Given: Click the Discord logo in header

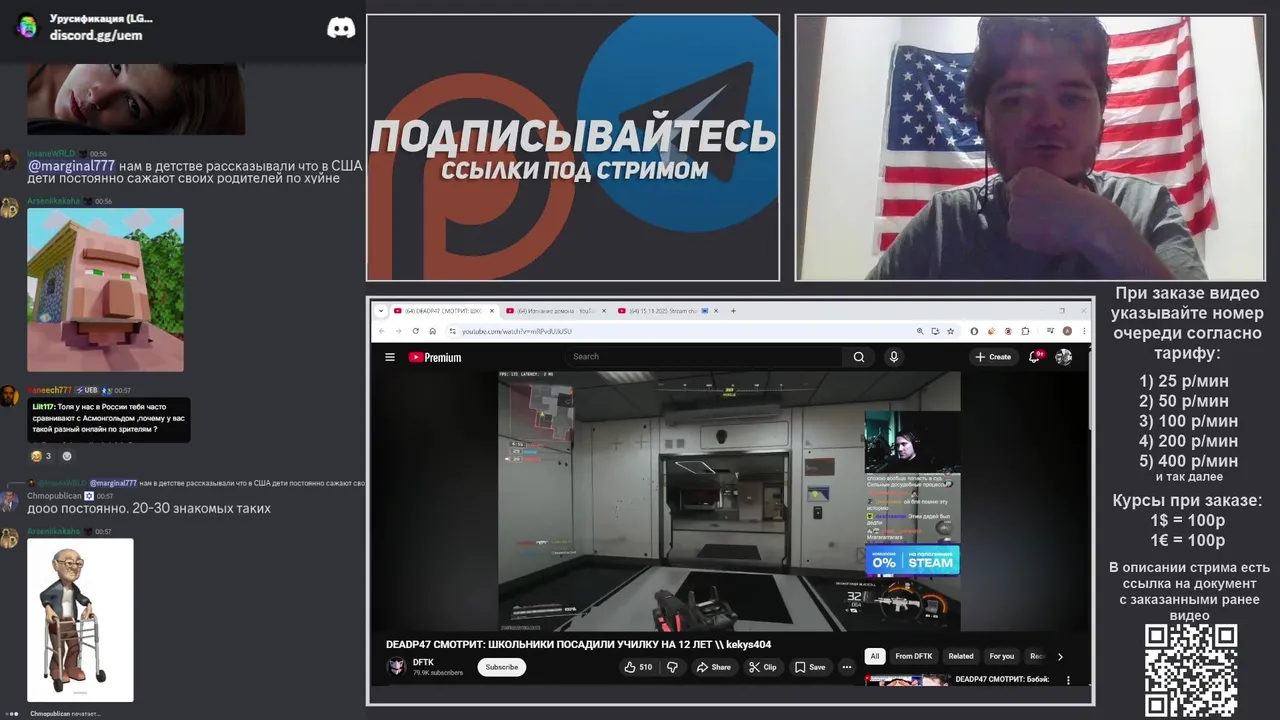Looking at the screenshot, I should pos(341,28).
